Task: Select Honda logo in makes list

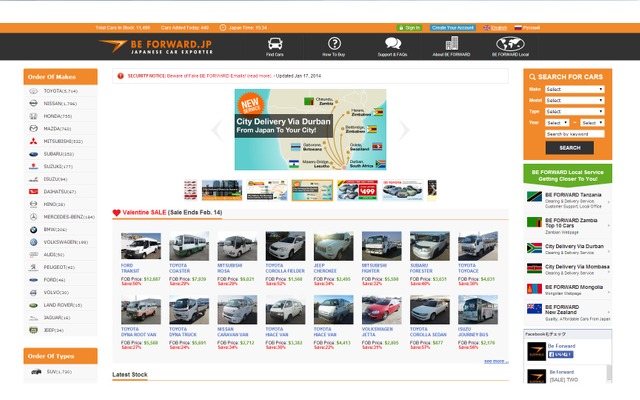Action: (33, 116)
